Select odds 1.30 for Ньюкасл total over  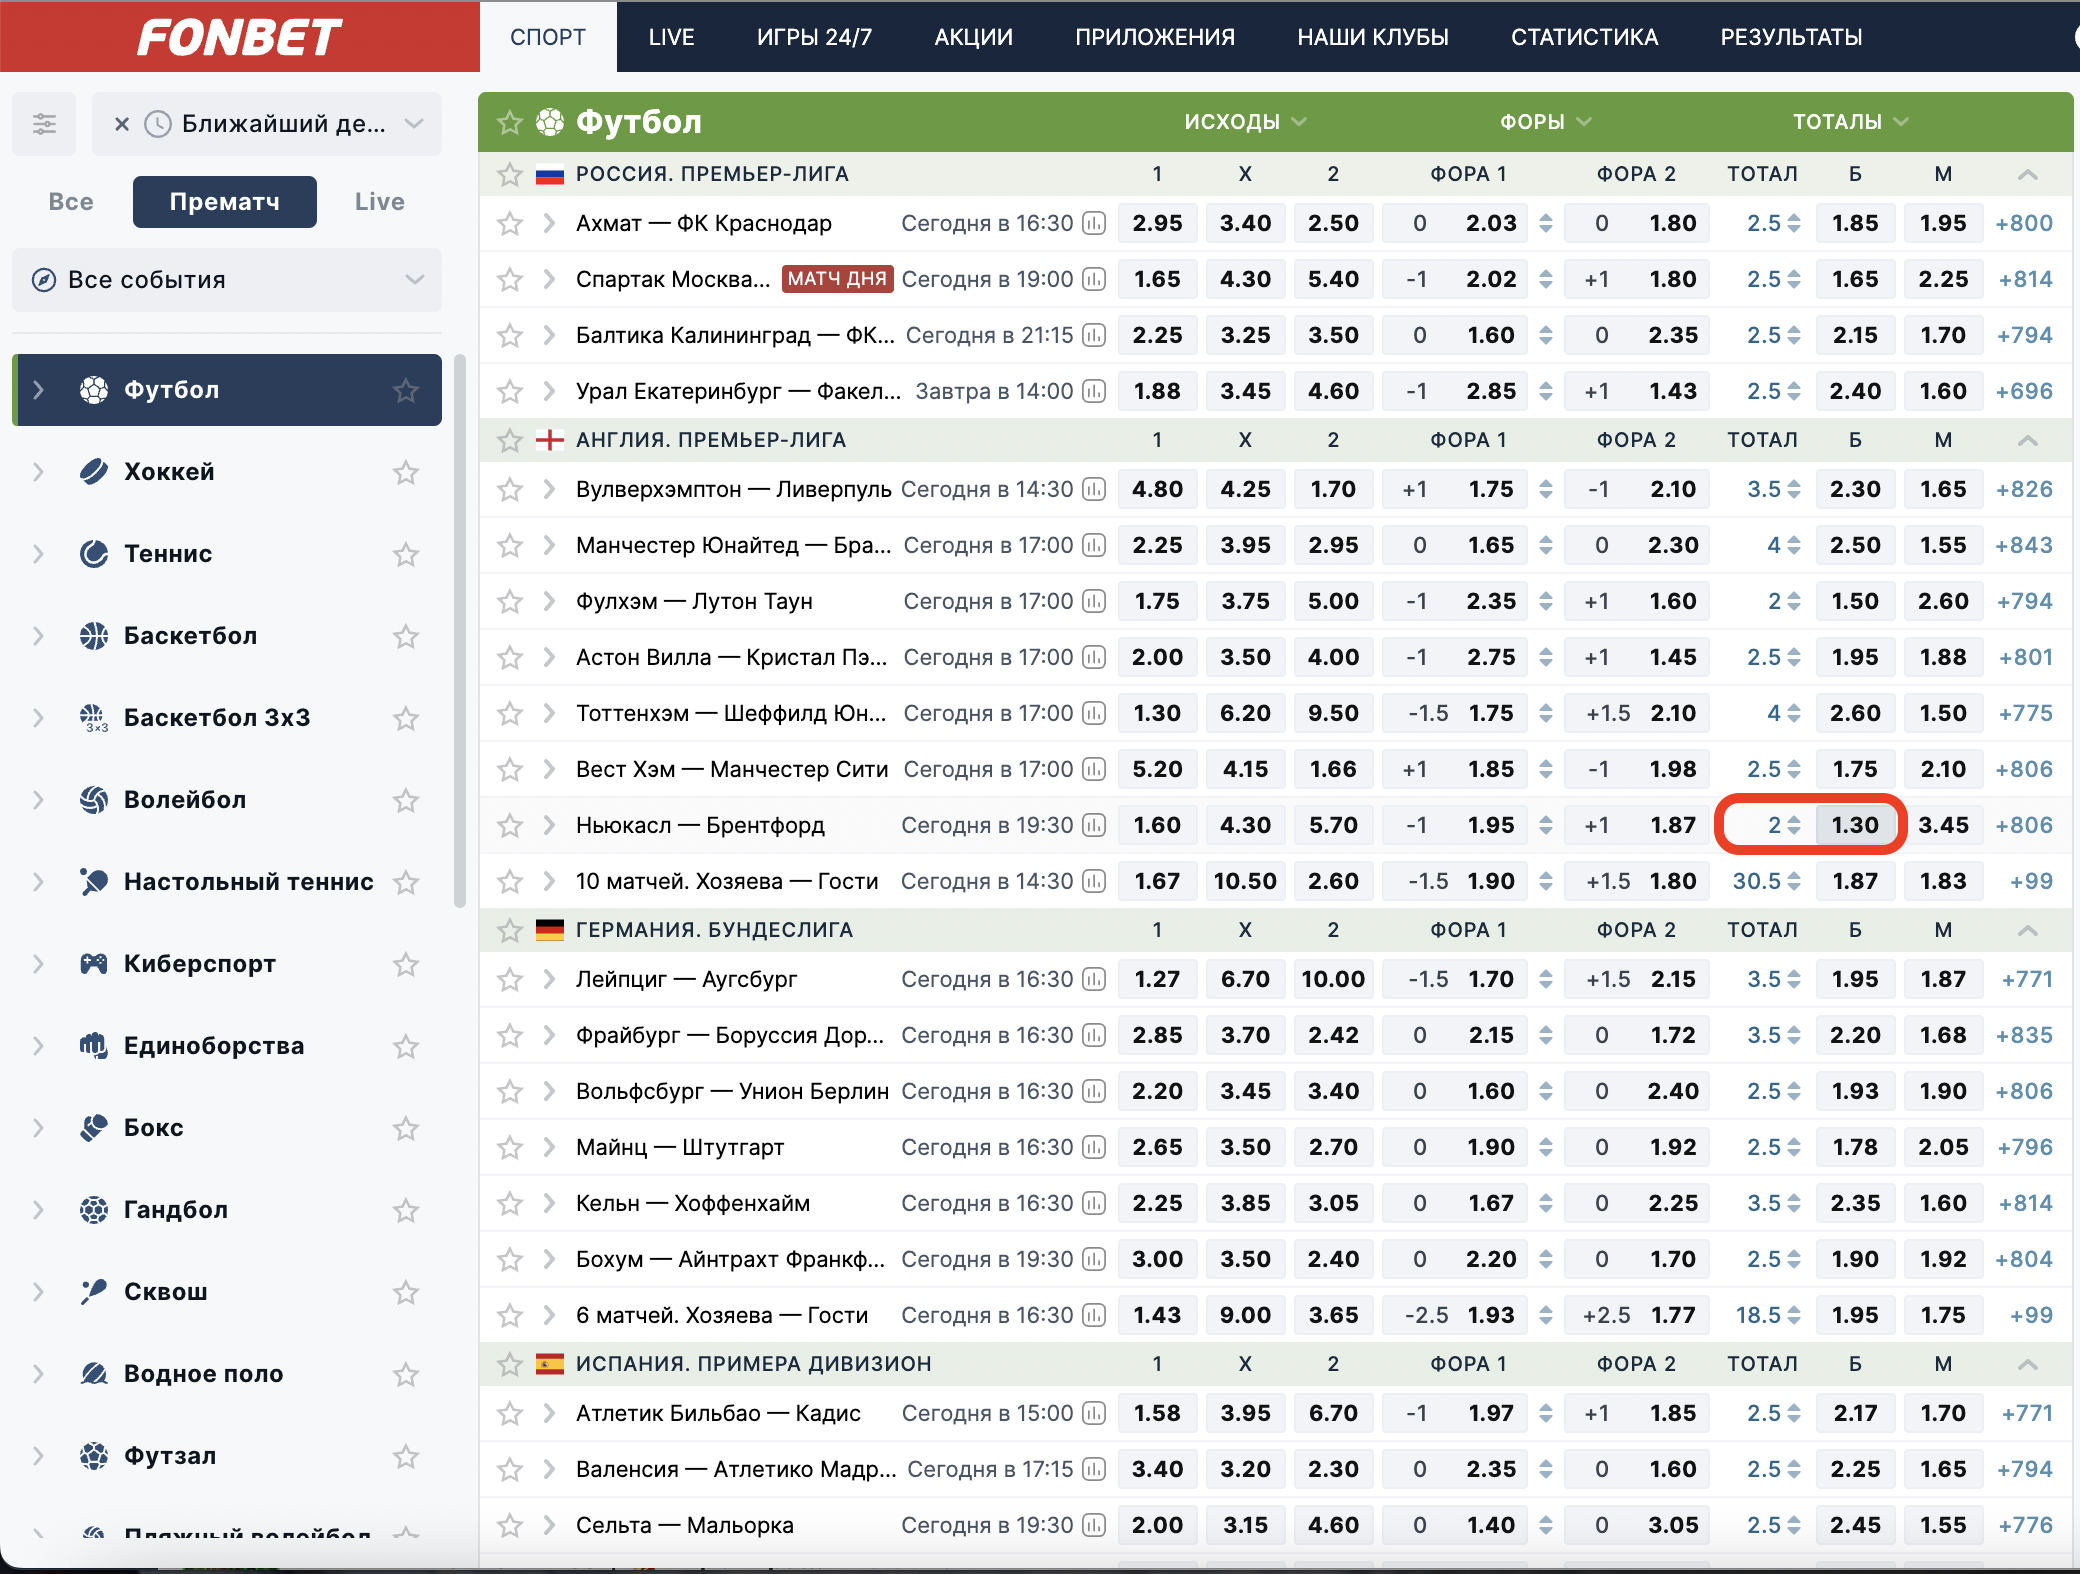click(x=1855, y=825)
